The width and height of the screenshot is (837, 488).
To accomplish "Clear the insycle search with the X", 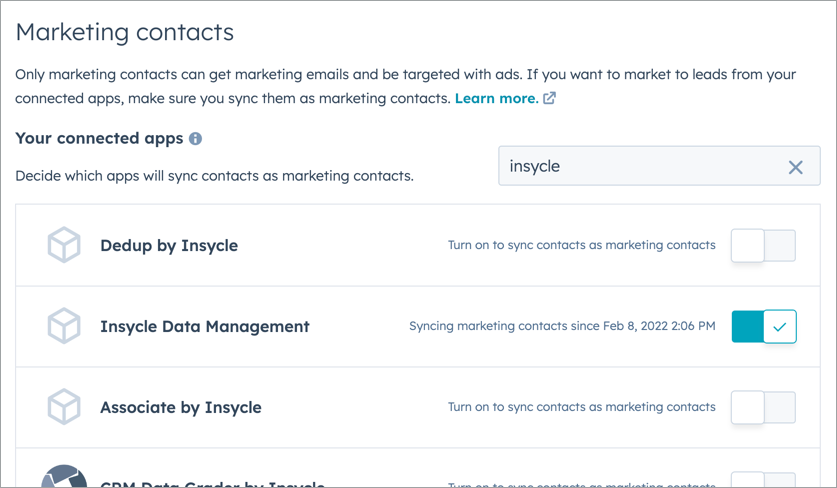I will [795, 167].
